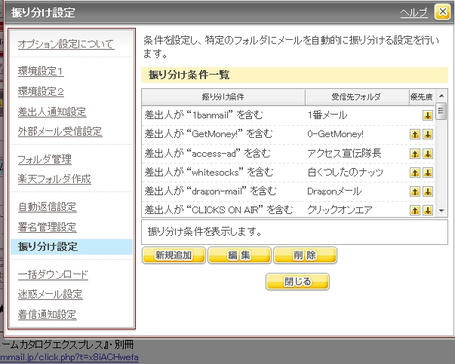This screenshot has height=364, width=455.
Task: Open 署名管理設定
Action: click(x=47, y=227)
